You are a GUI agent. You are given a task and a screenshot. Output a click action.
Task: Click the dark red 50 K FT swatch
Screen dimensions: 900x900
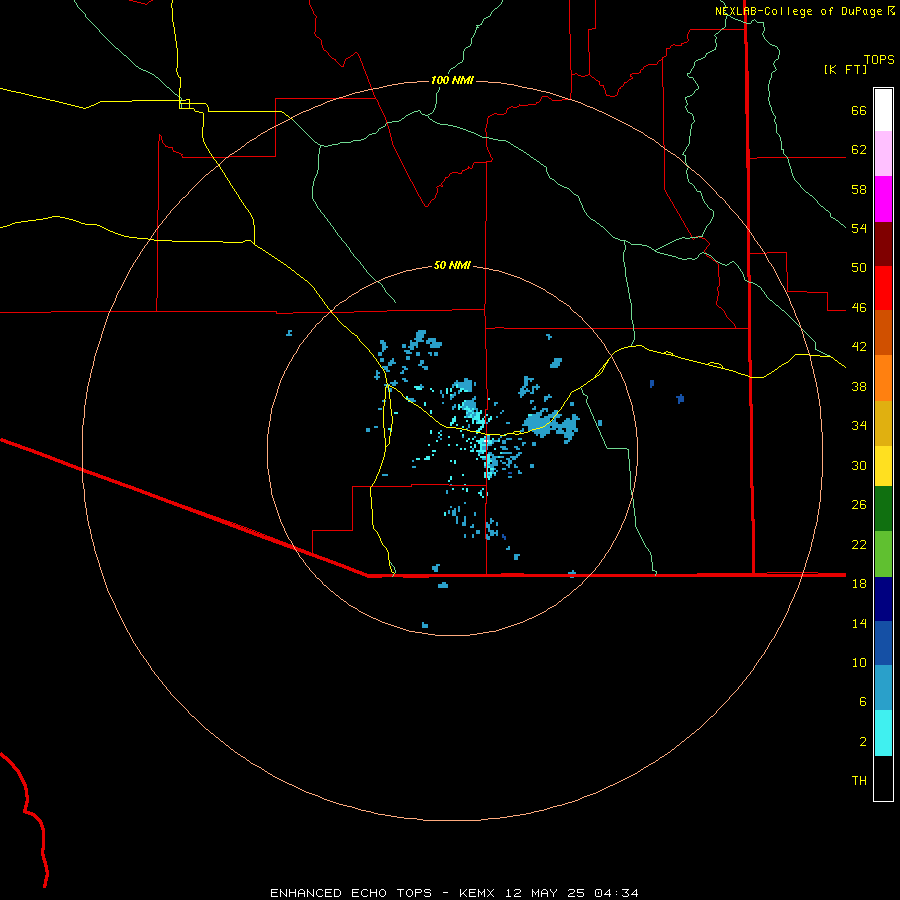[883, 244]
